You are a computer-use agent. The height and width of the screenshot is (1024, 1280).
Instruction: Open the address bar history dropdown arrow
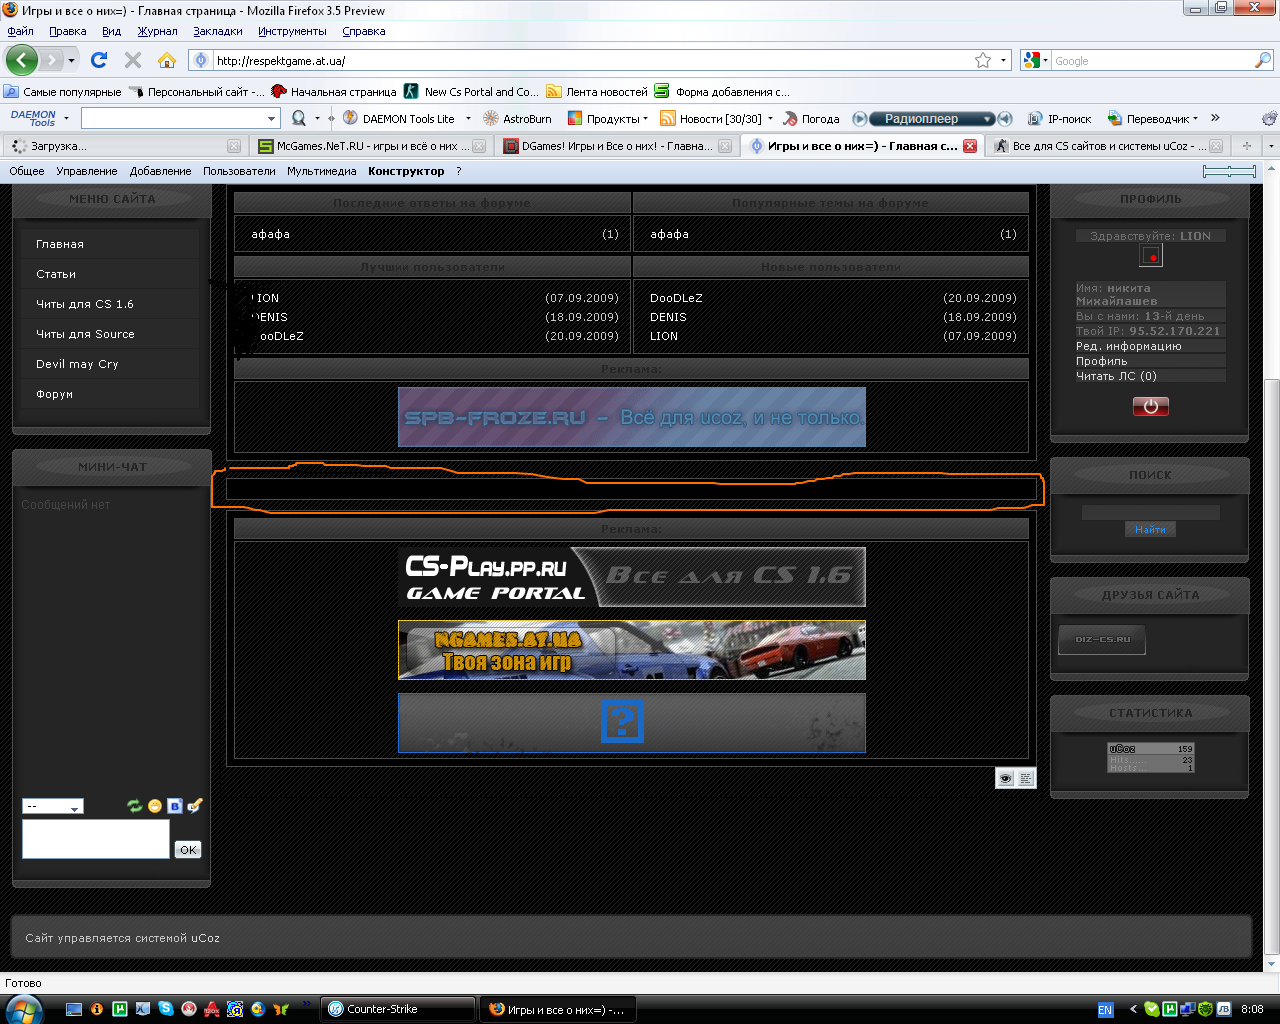[1004, 60]
